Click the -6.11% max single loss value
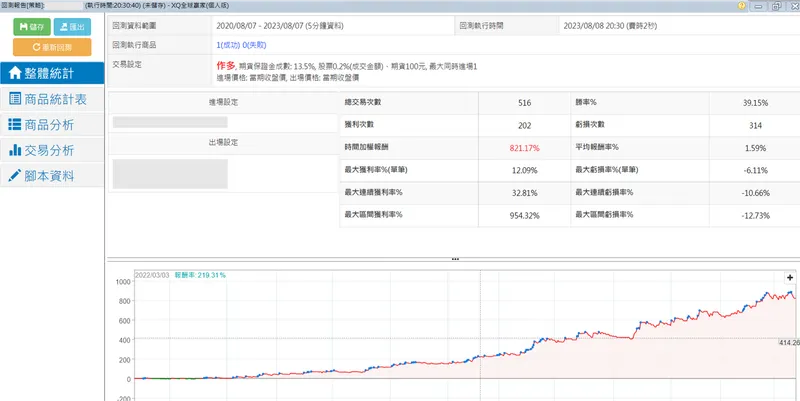 (756, 170)
